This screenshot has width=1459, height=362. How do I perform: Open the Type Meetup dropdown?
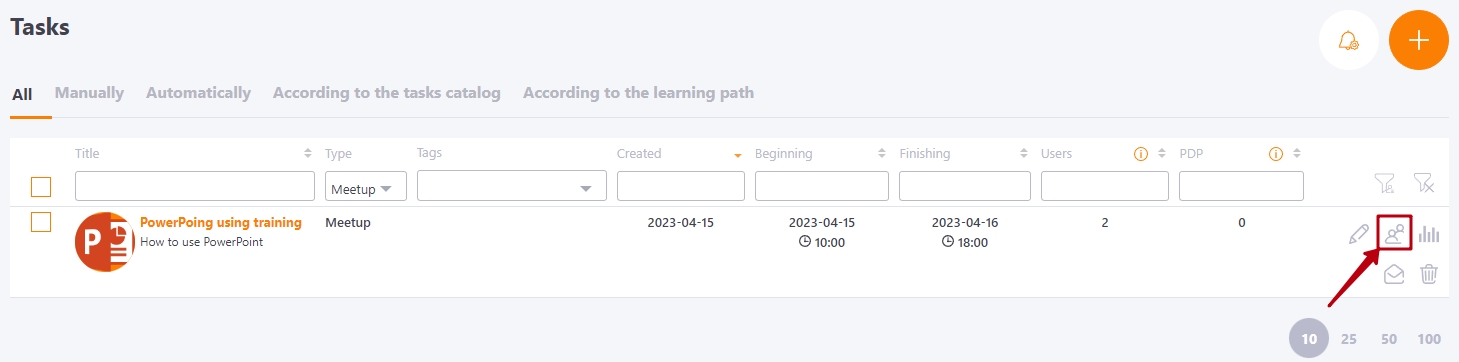click(366, 186)
